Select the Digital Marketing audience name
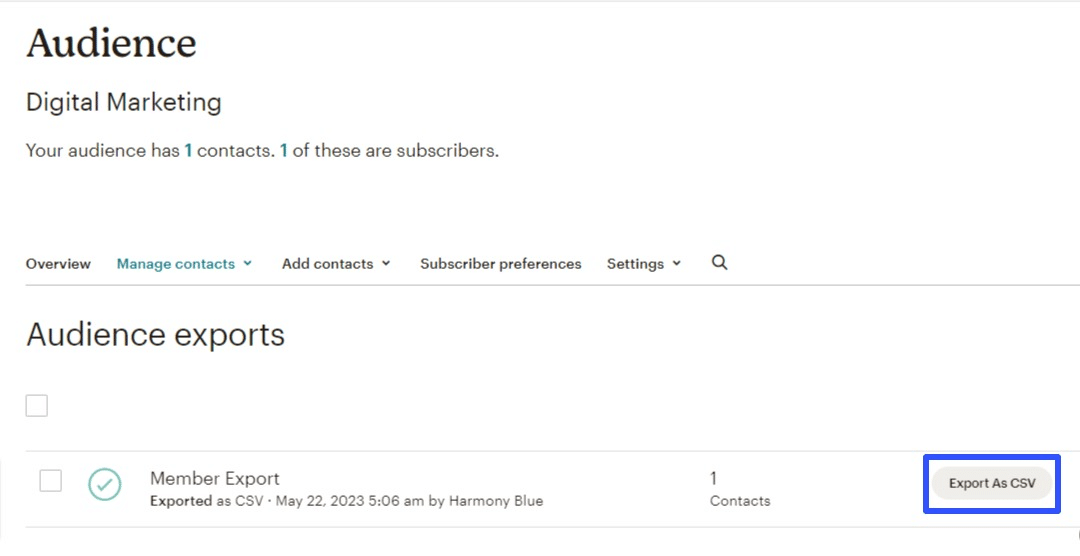Viewport: 1080px width, 556px height. tap(123, 103)
